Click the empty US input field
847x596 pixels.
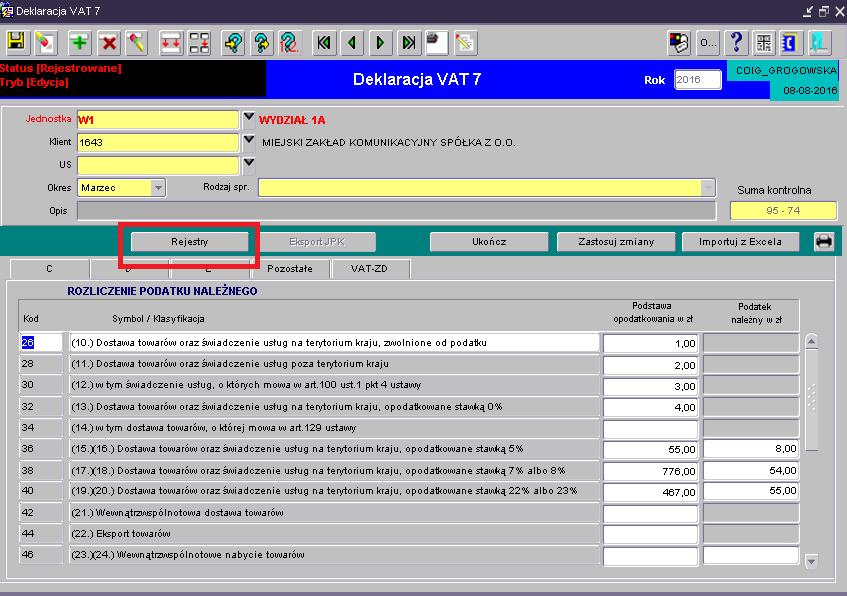coord(158,165)
